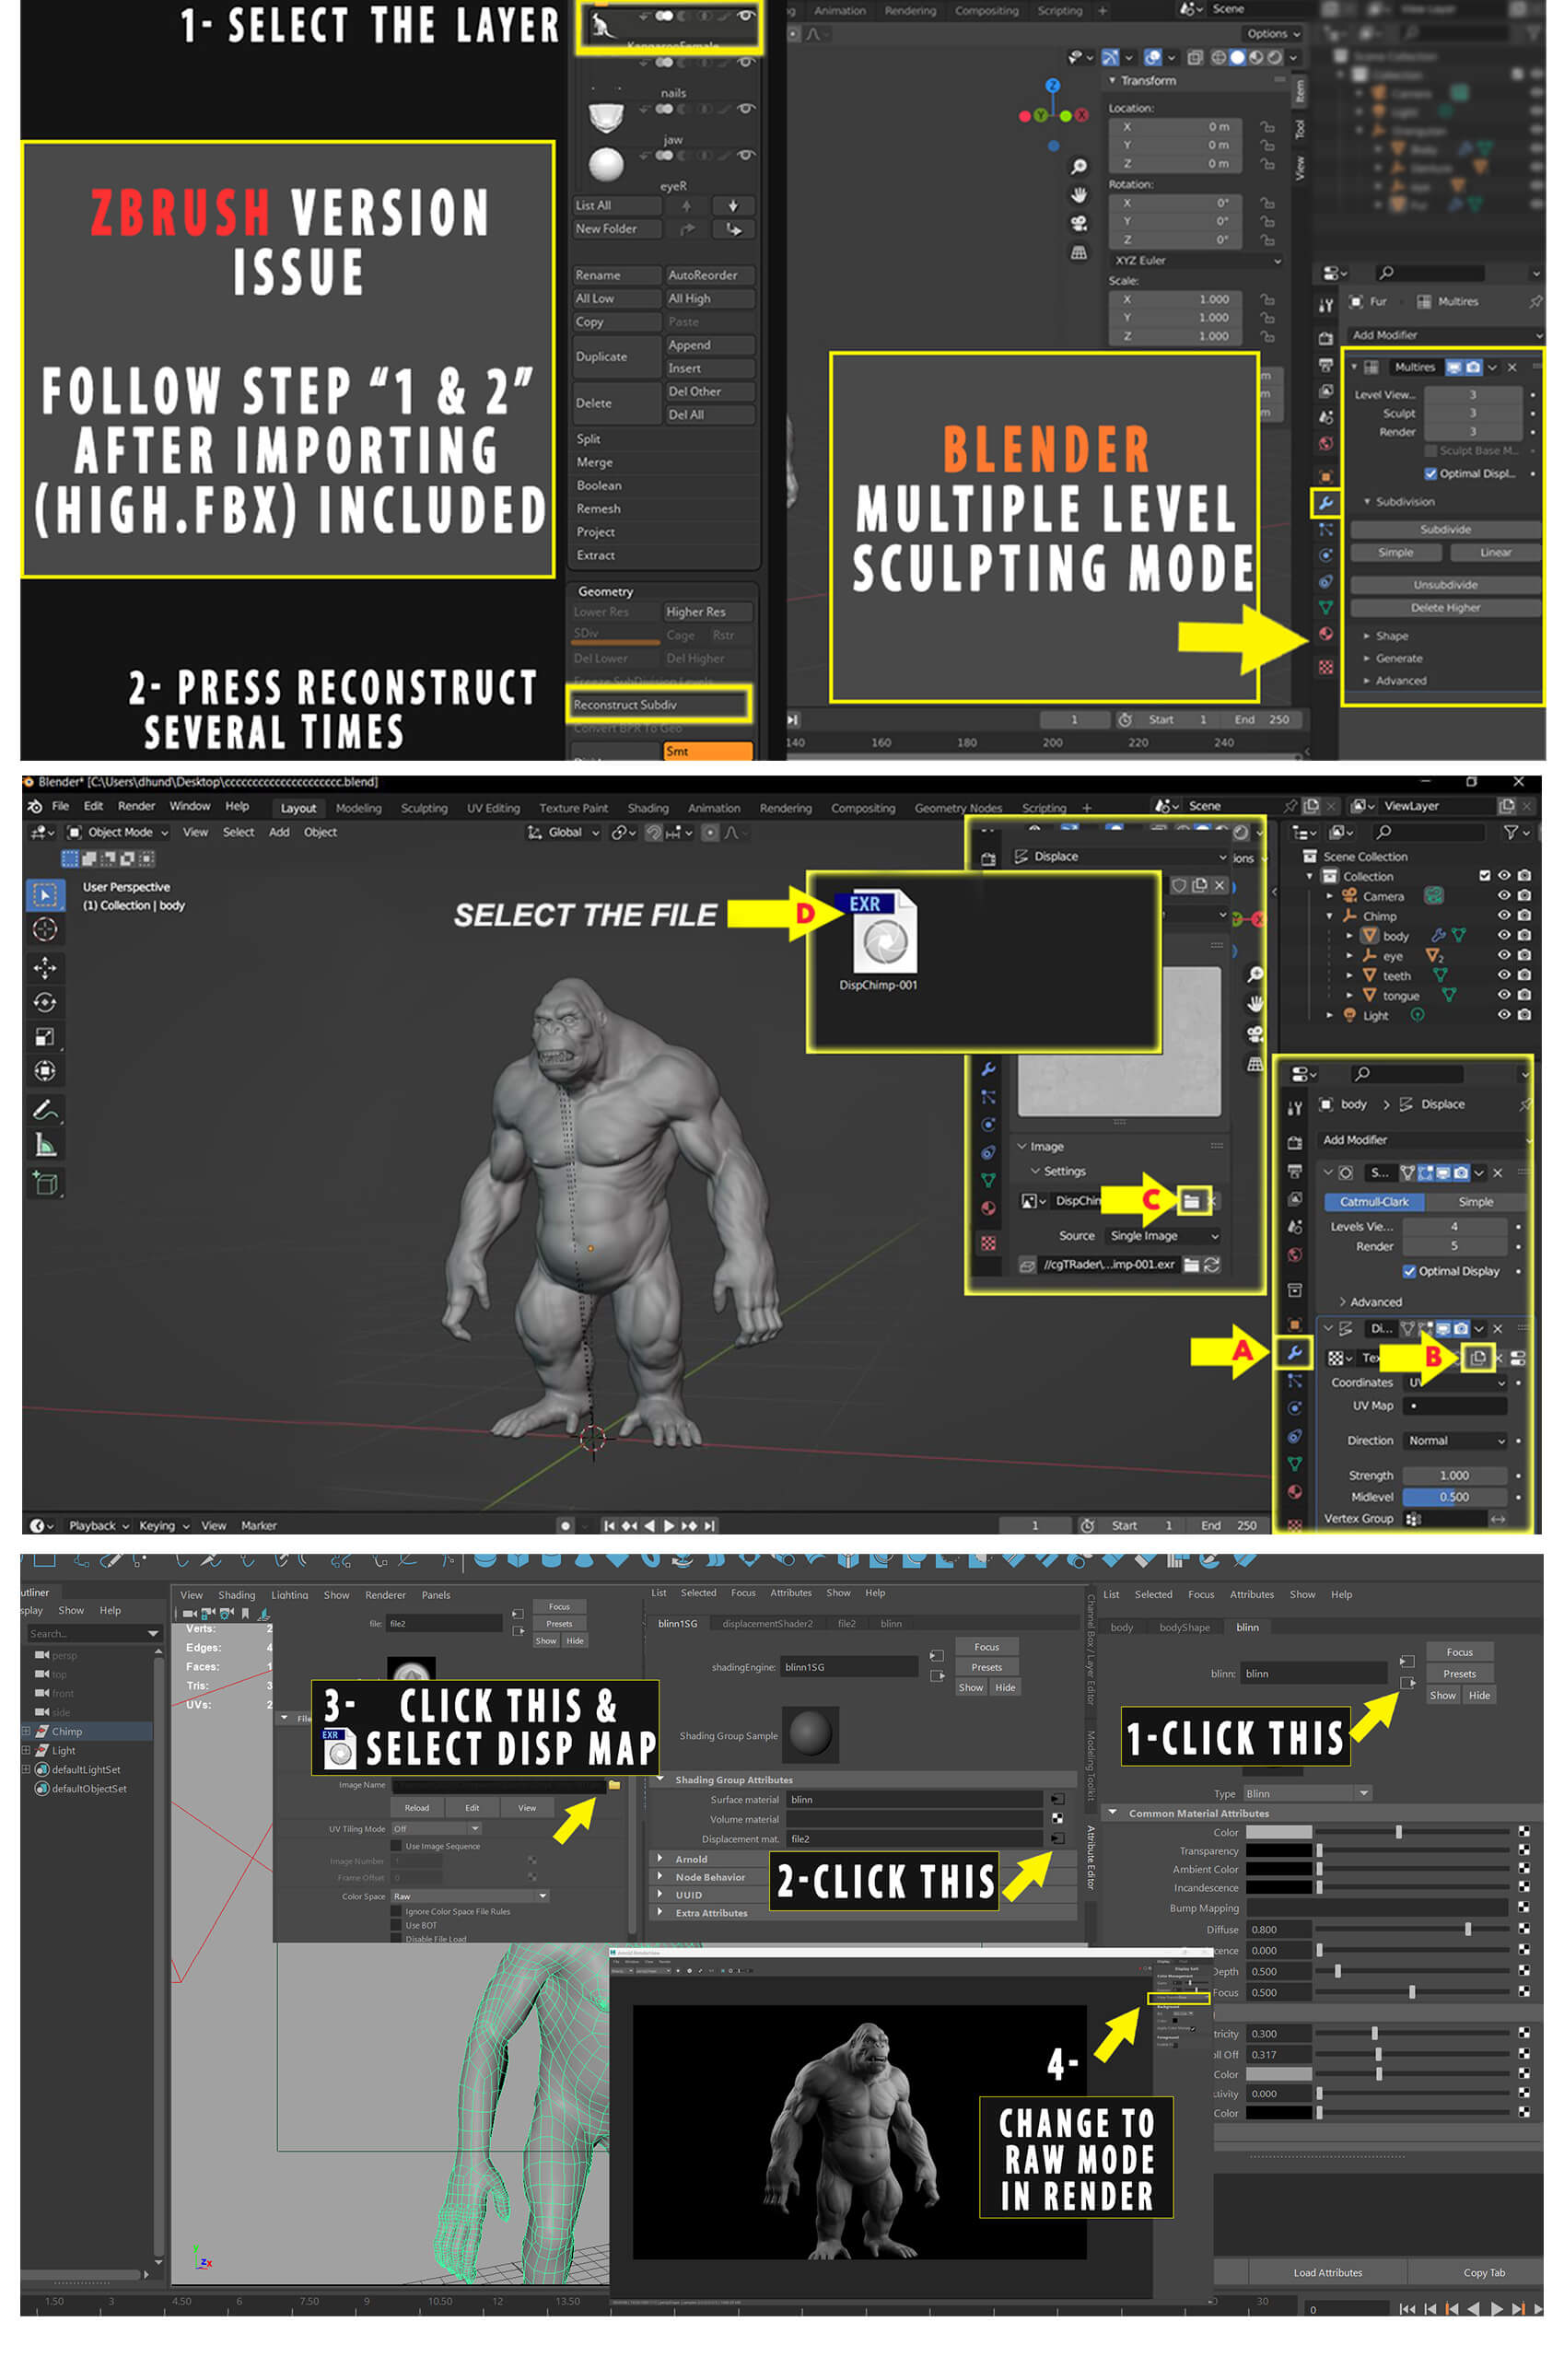Open the Object Mode dropdown

point(118,832)
